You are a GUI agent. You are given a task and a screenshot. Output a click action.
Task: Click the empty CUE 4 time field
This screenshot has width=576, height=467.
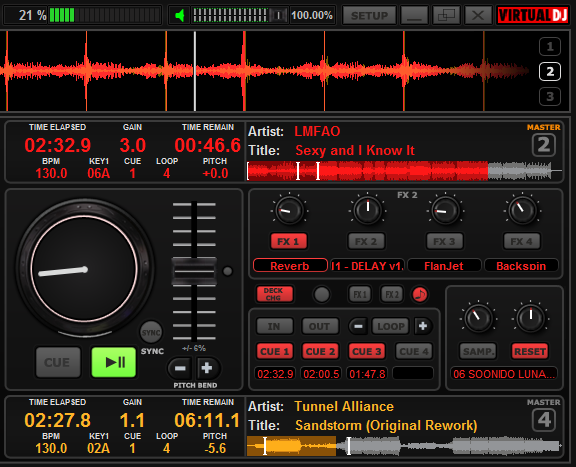click(413, 374)
